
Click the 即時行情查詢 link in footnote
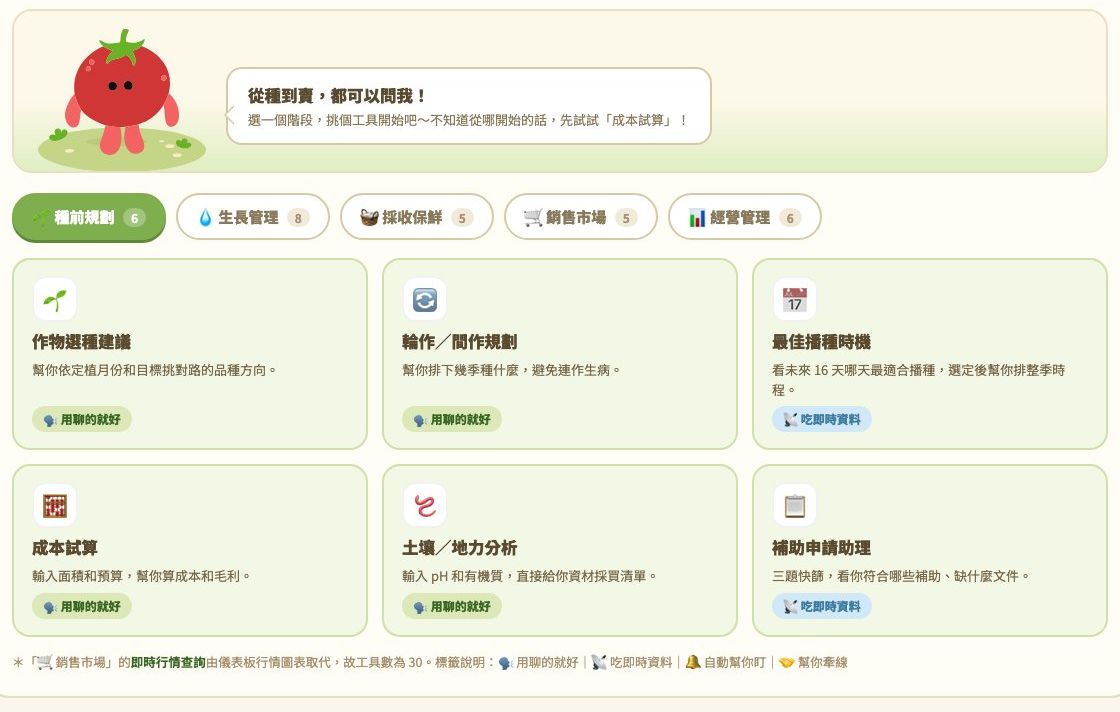(x=168, y=662)
